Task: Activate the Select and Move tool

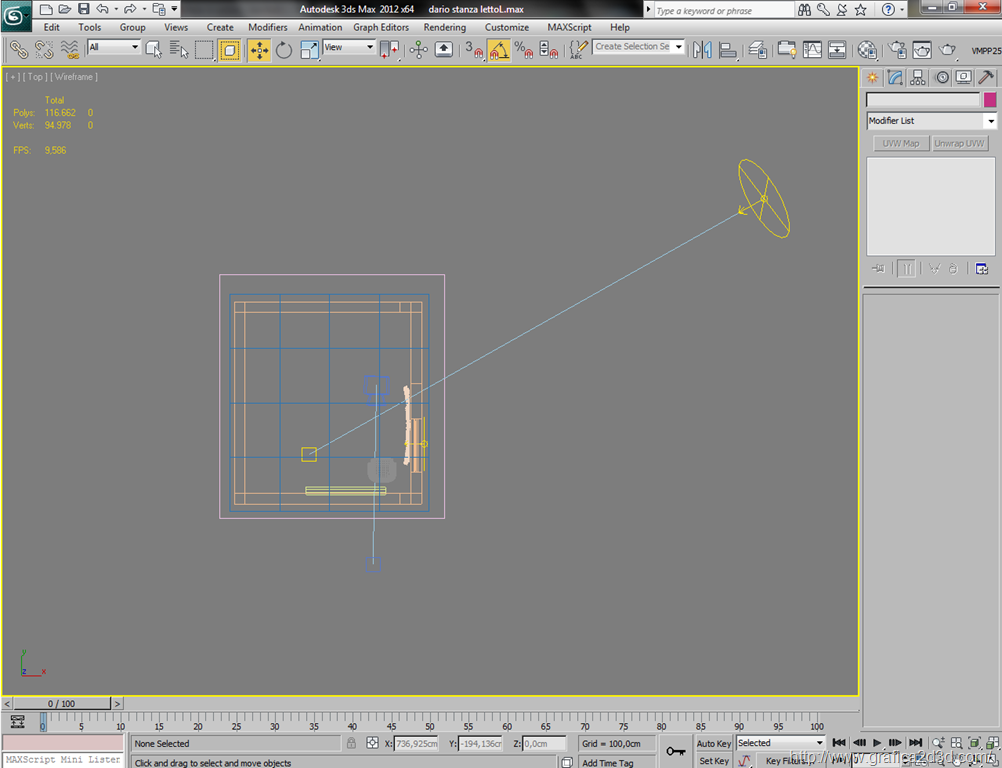Action: [259, 50]
